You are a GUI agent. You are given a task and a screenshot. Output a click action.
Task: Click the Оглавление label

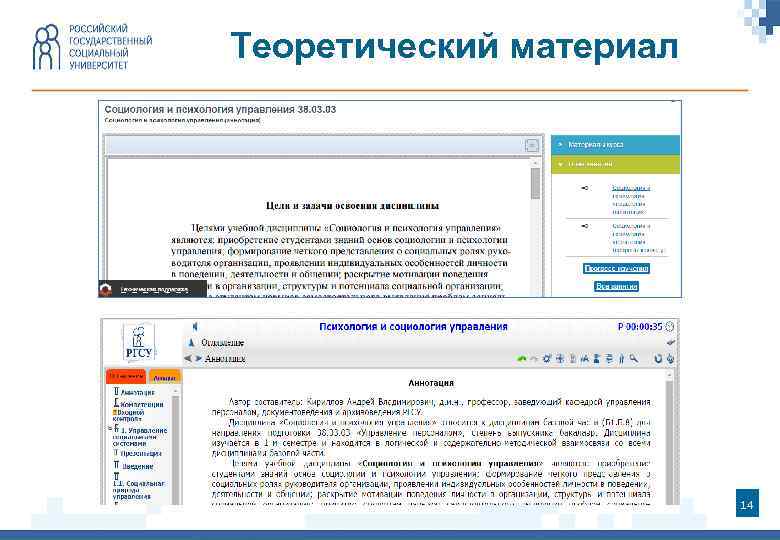click(222, 343)
